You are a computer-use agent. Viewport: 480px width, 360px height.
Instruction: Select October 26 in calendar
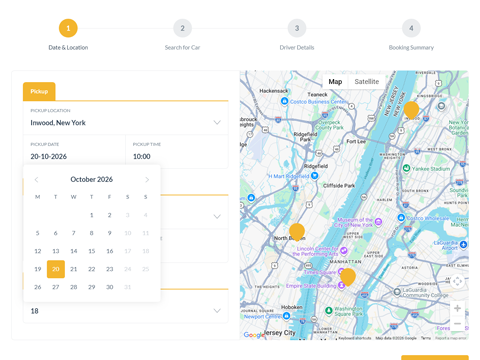point(38,287)
